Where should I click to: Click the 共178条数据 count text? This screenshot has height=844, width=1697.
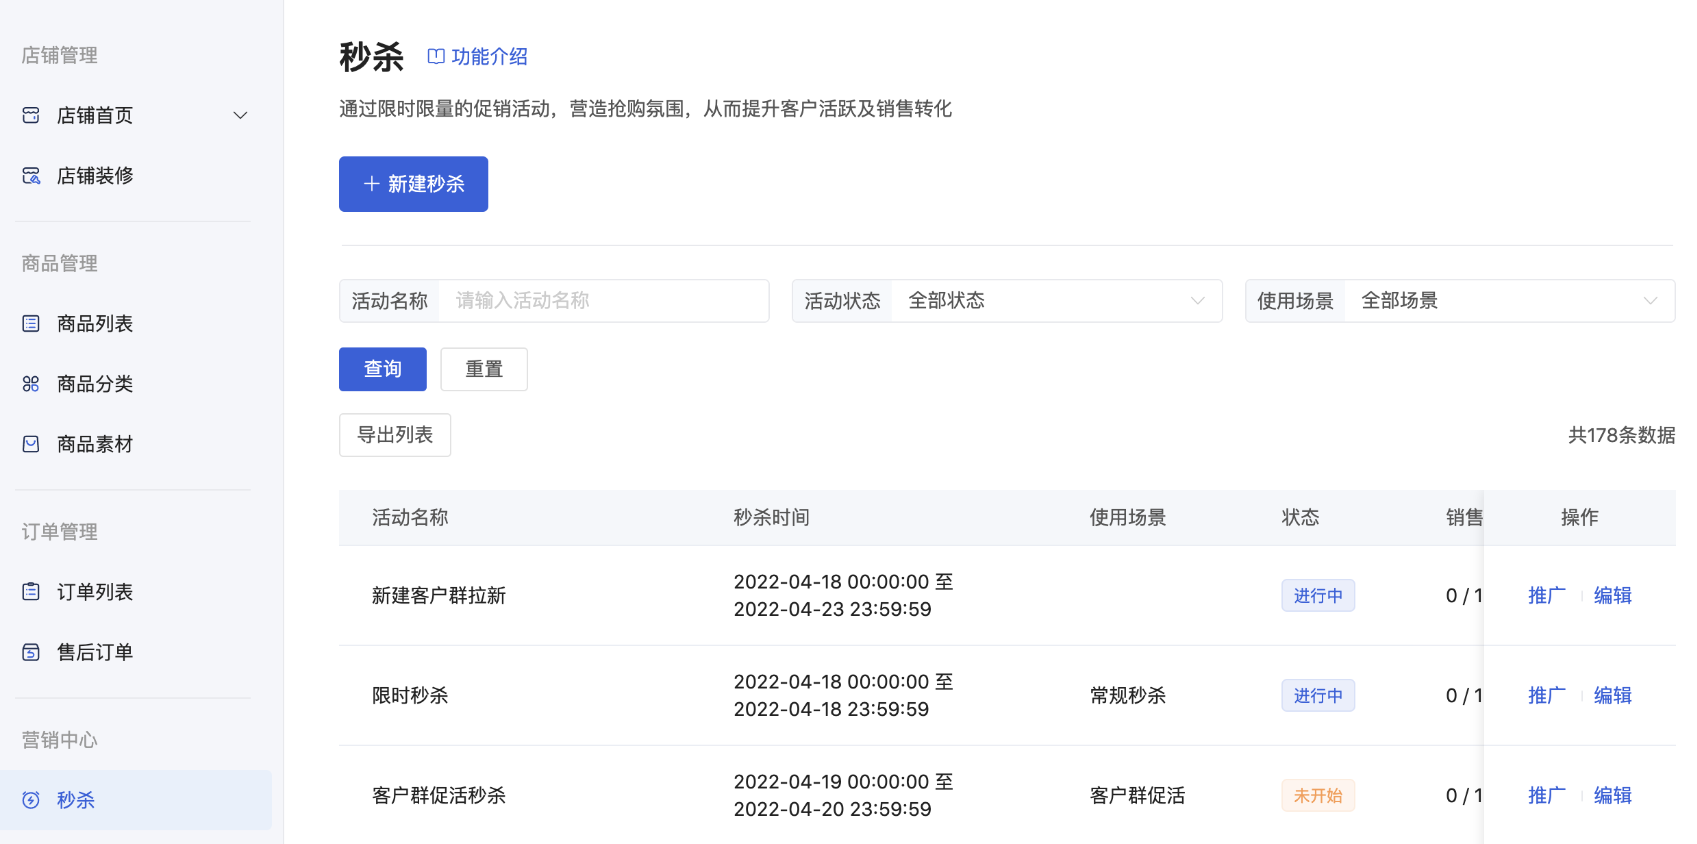1622,435
